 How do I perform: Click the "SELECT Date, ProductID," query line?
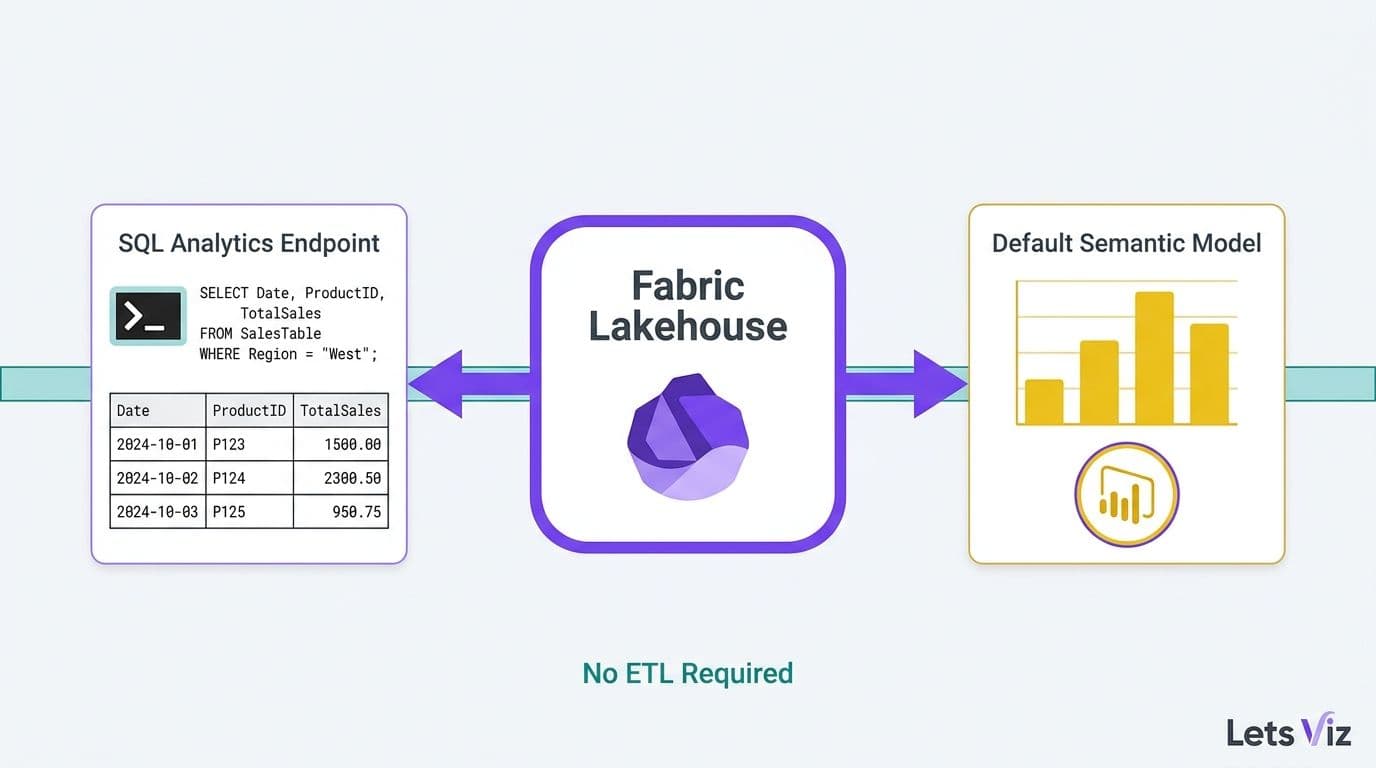click(x=292, y=293)
